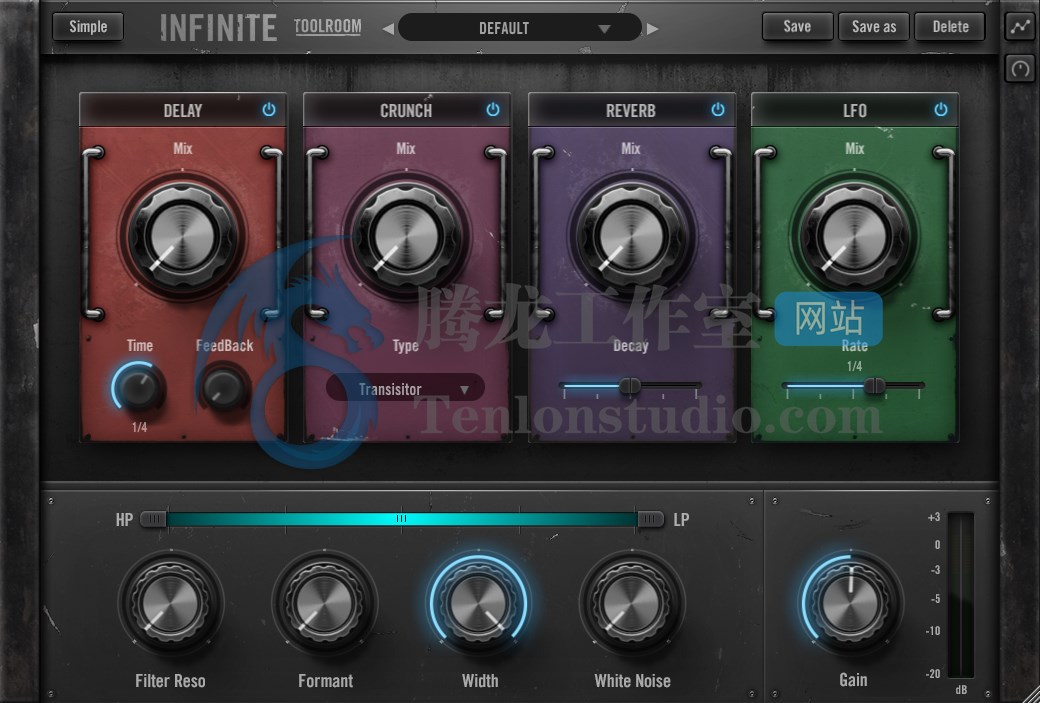Click the Gain knob
The width and height of the screenshot is (1040, 703).
(852, 604)
